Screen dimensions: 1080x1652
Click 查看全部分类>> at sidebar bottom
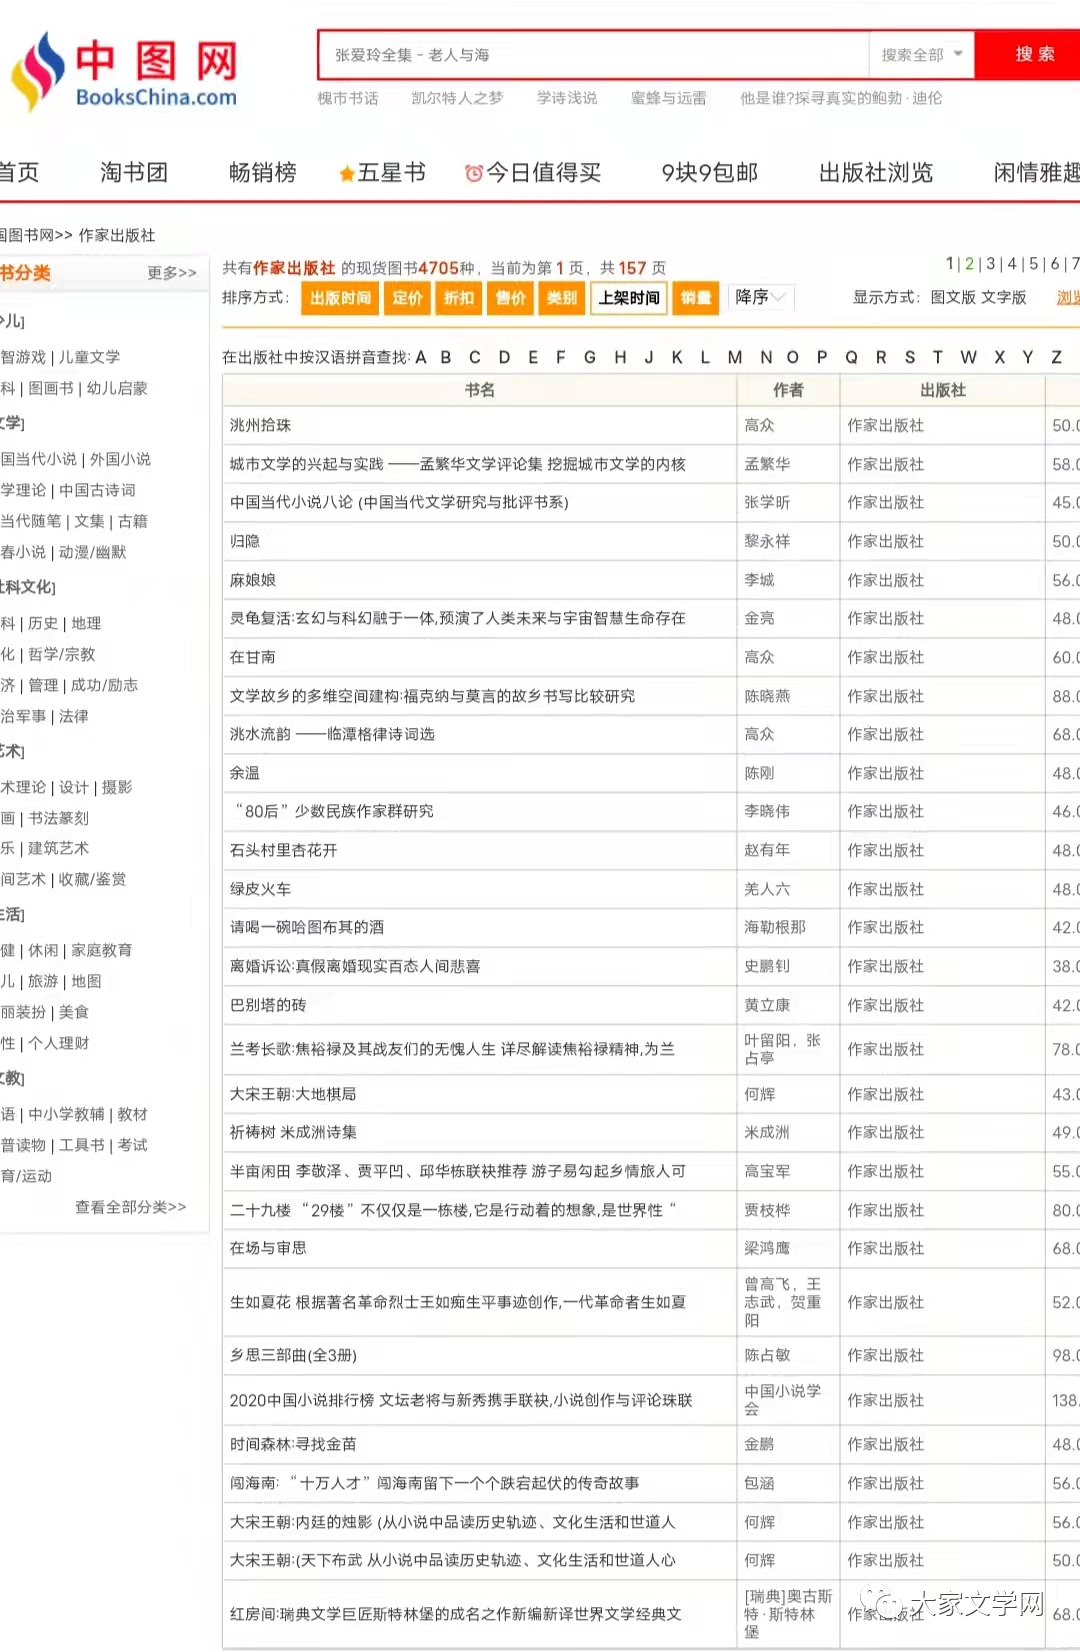click(131, 1207)
